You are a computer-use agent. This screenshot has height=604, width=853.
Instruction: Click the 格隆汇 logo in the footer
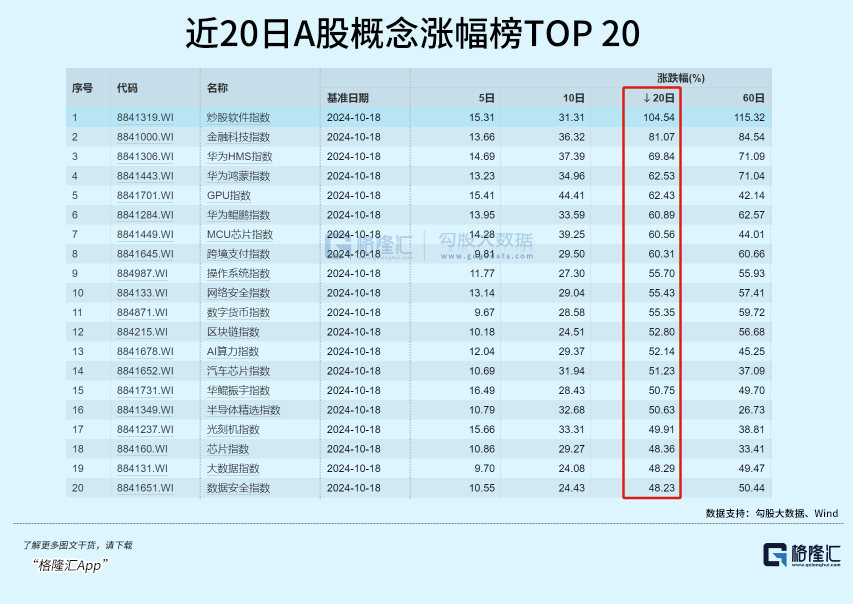coord(802,555)
